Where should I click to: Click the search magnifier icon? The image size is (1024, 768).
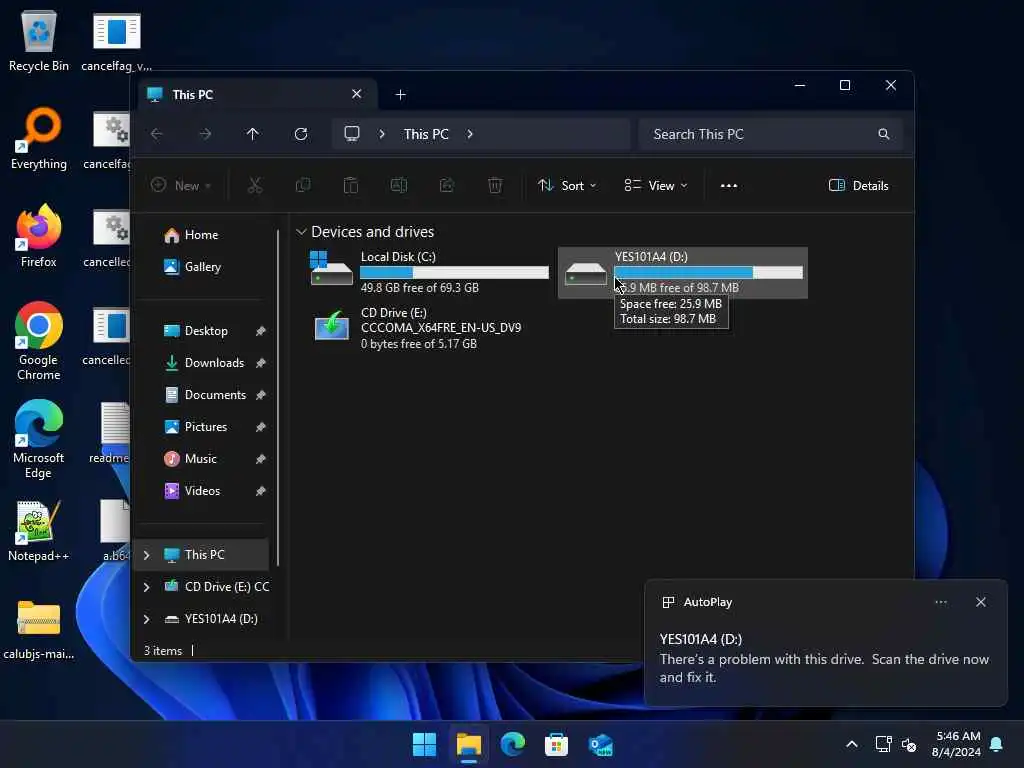pos(884,134)
